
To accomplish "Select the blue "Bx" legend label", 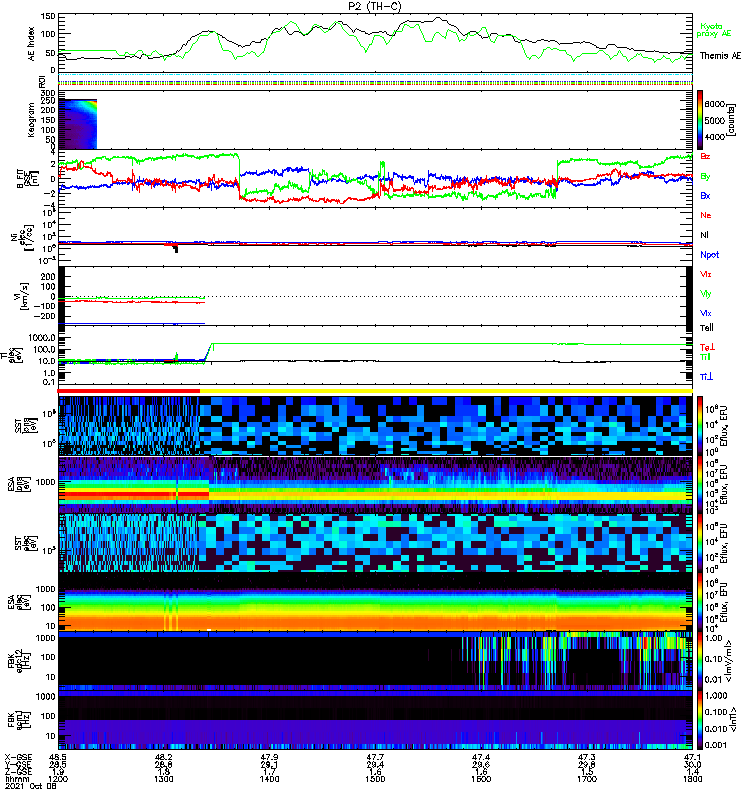I will coord(705,195).
